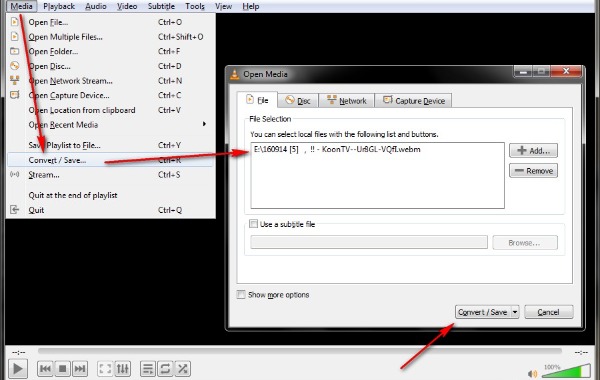Enable Show more options checkbox

pos(241,295)
